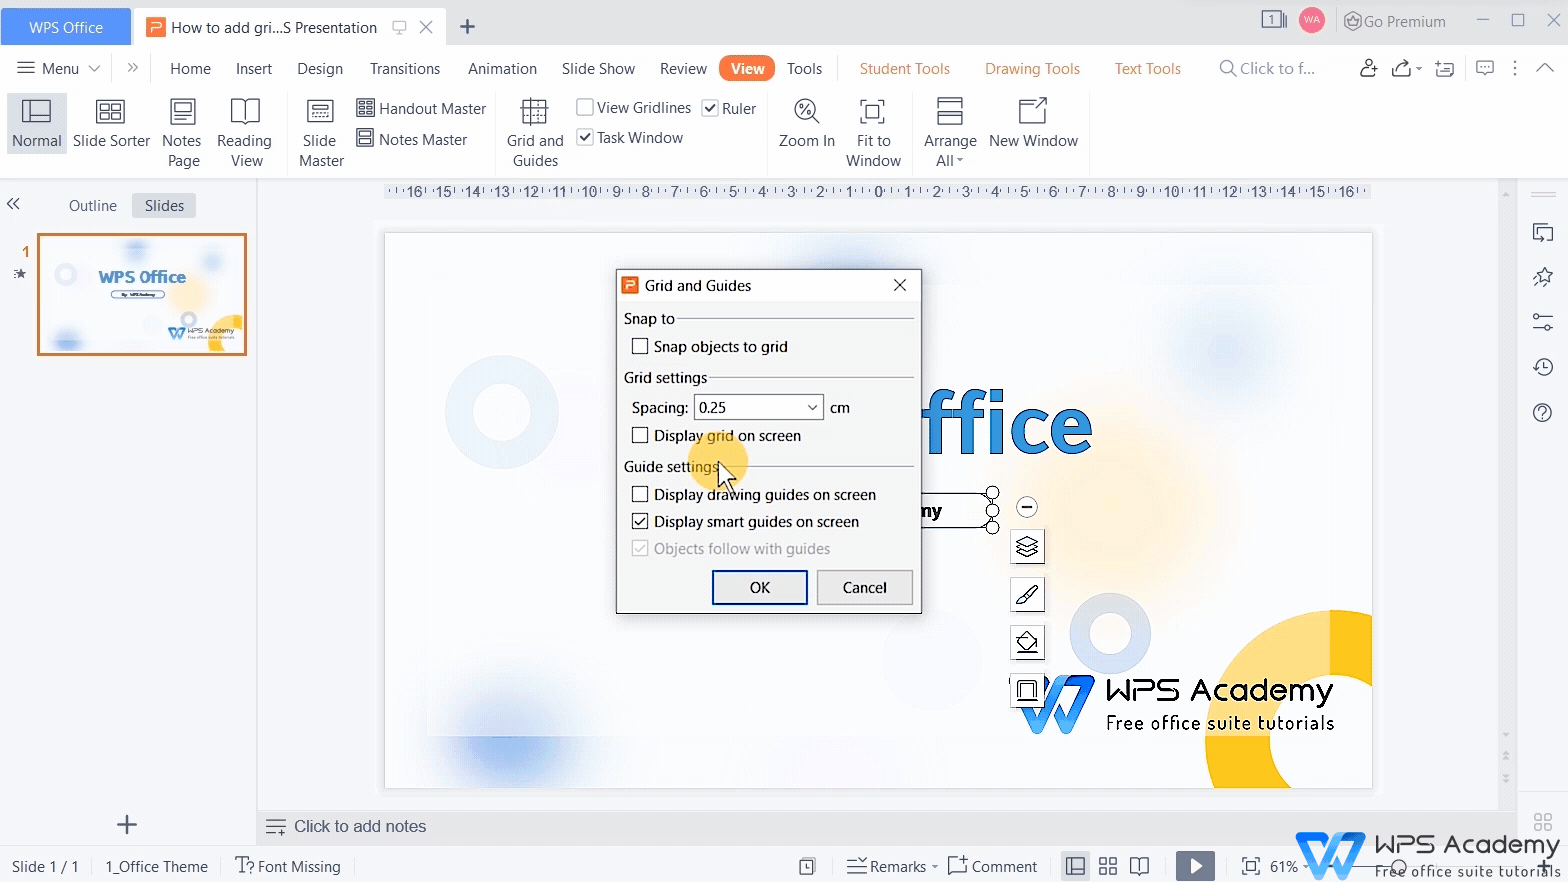Switch to Reading View

245,132
